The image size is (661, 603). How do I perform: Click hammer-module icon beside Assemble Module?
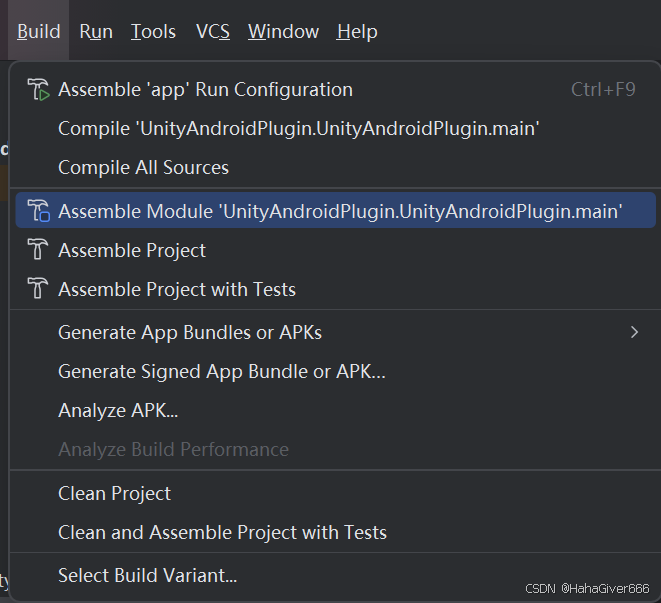coord(38,210)
